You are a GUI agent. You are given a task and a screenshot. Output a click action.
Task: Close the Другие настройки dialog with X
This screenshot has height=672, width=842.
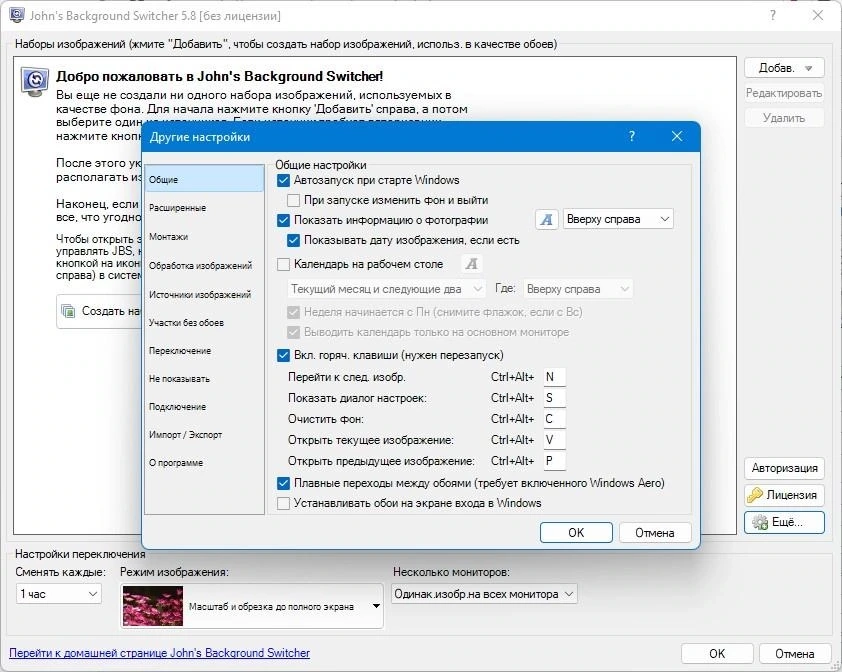point(677,136)
